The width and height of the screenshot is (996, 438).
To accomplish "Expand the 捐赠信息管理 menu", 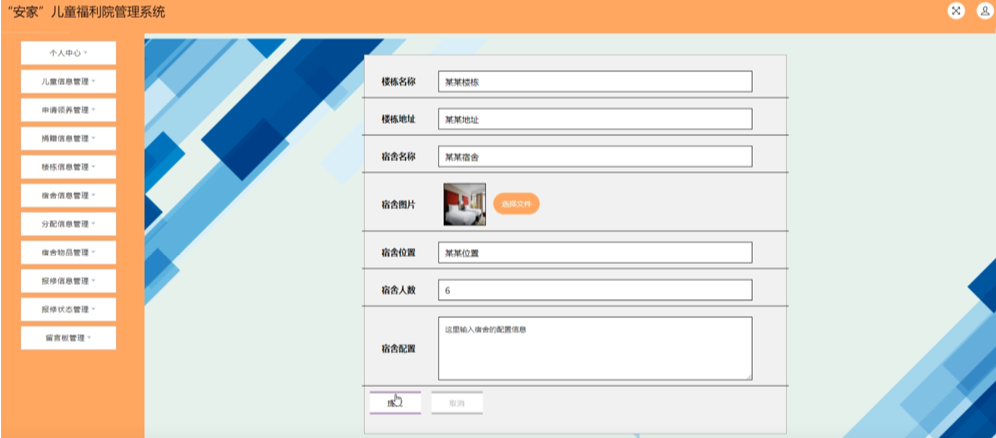I will click(69, 138).
